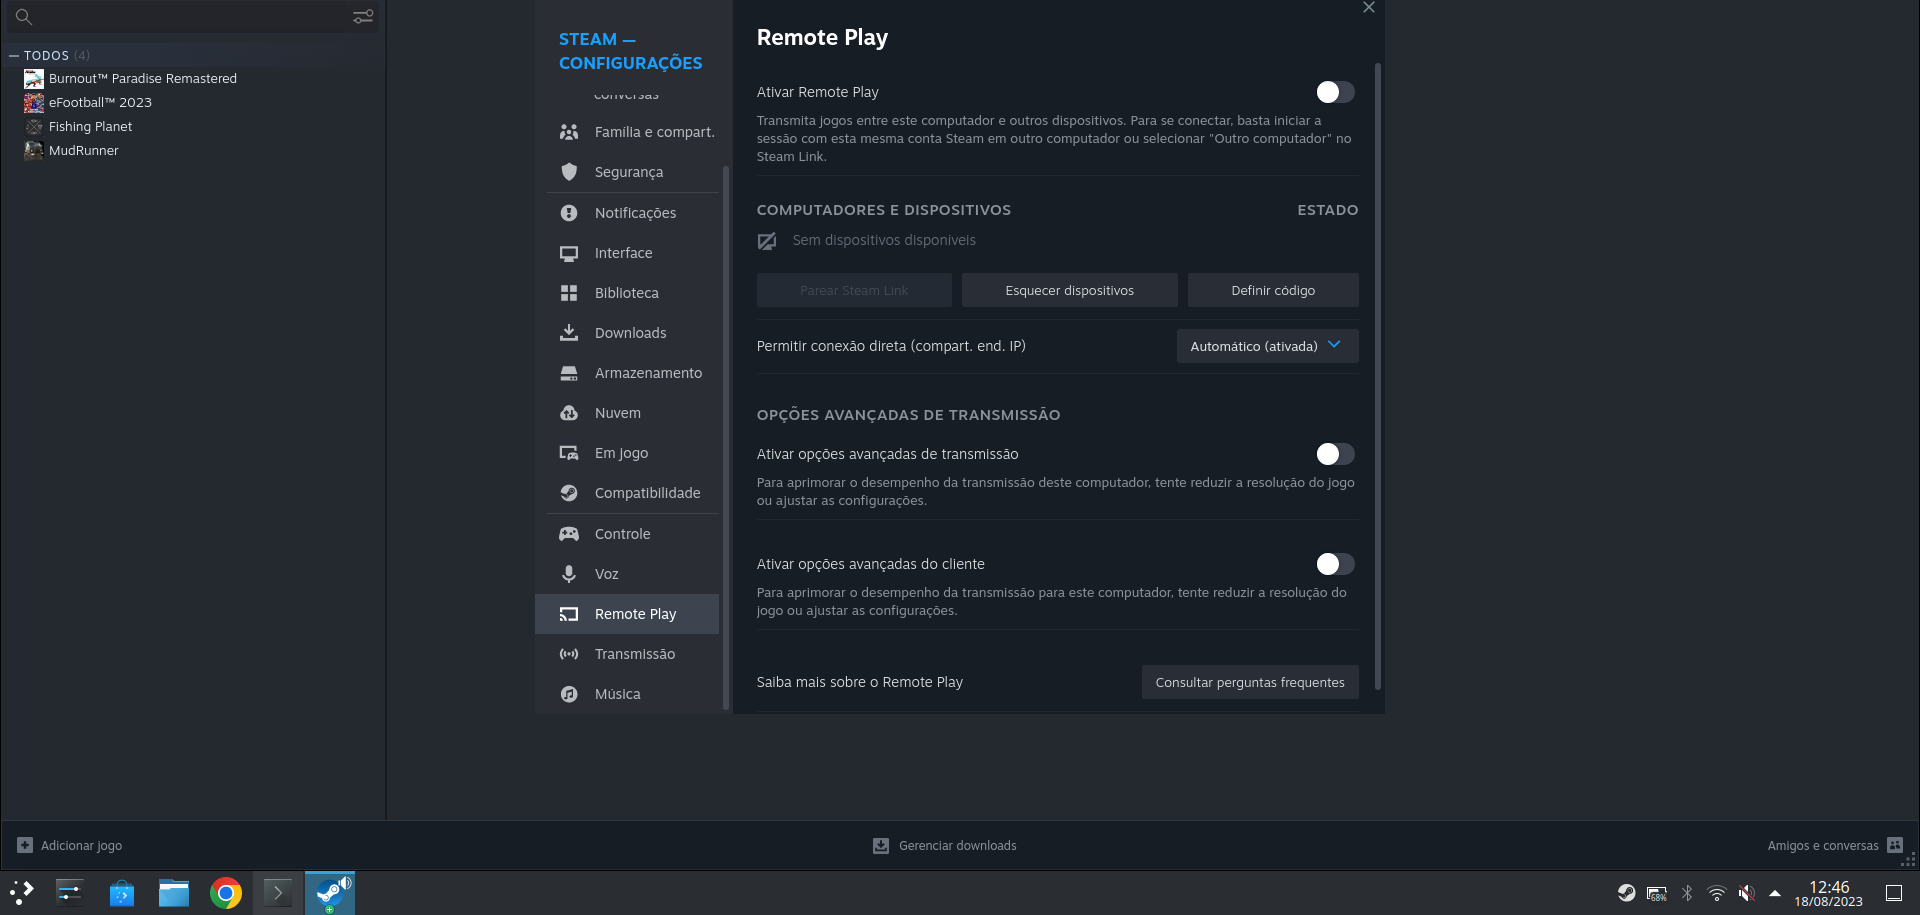
Task: Open the Música settings section
Action: click(618, 694)
